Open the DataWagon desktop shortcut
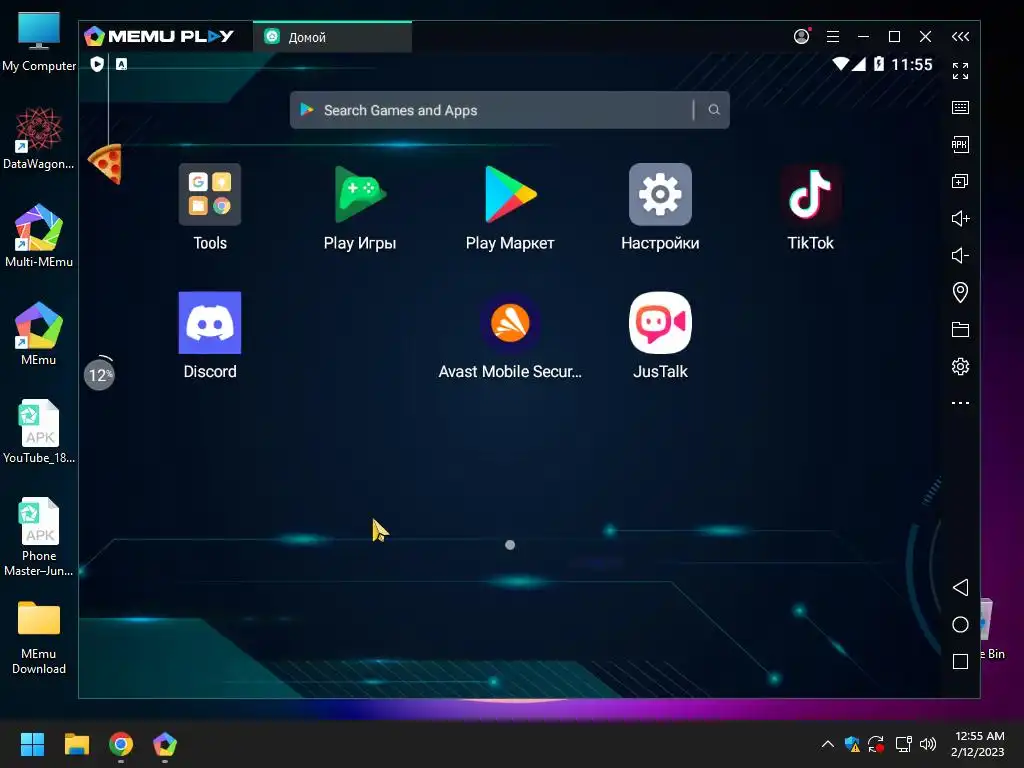1024x768 pixels. [39, 138]
